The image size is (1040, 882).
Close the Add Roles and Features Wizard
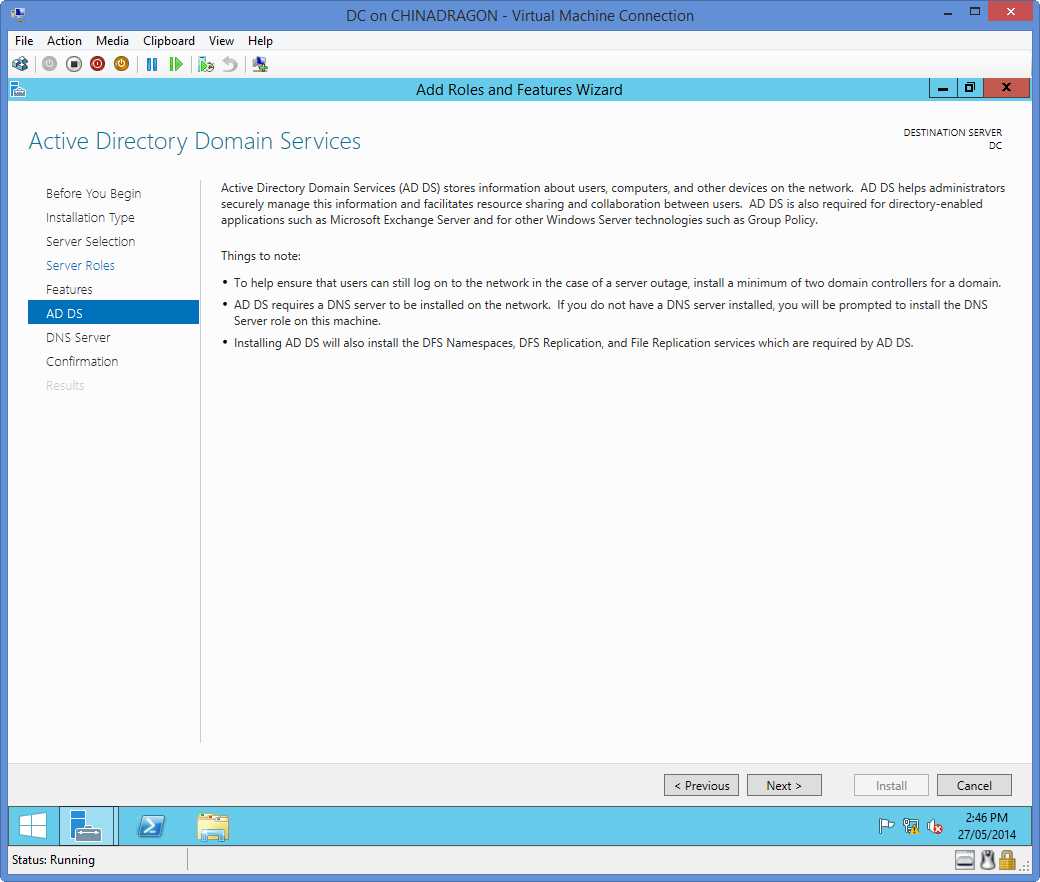pos(1006,88)
